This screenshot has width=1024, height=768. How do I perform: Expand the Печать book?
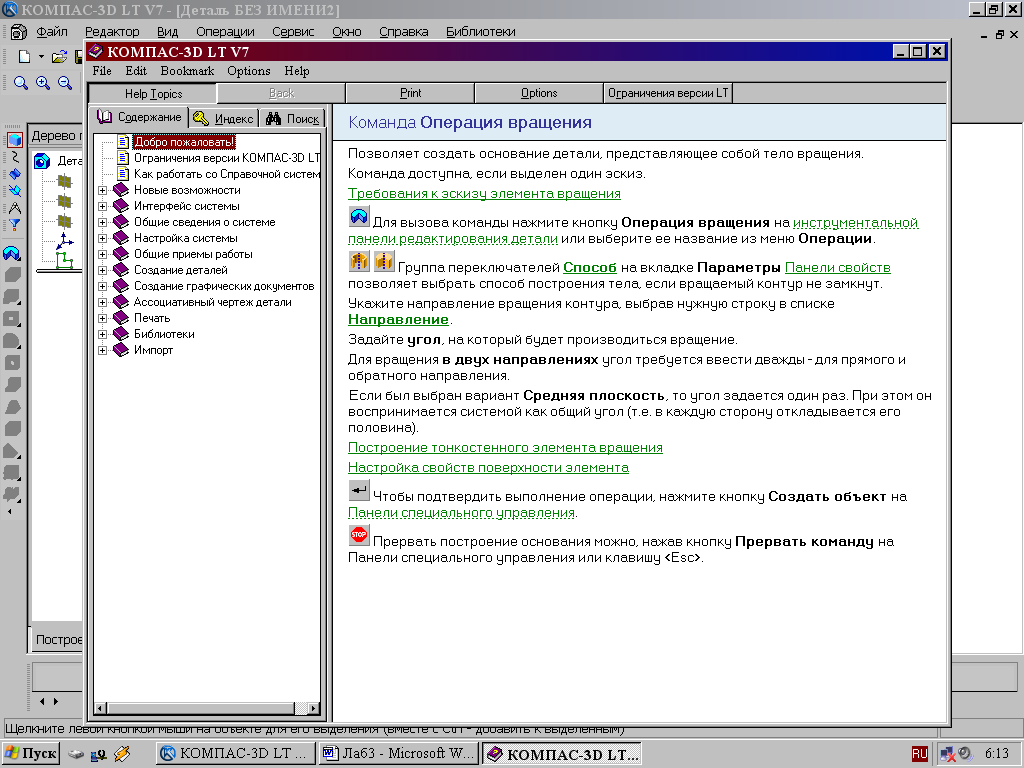103,318
